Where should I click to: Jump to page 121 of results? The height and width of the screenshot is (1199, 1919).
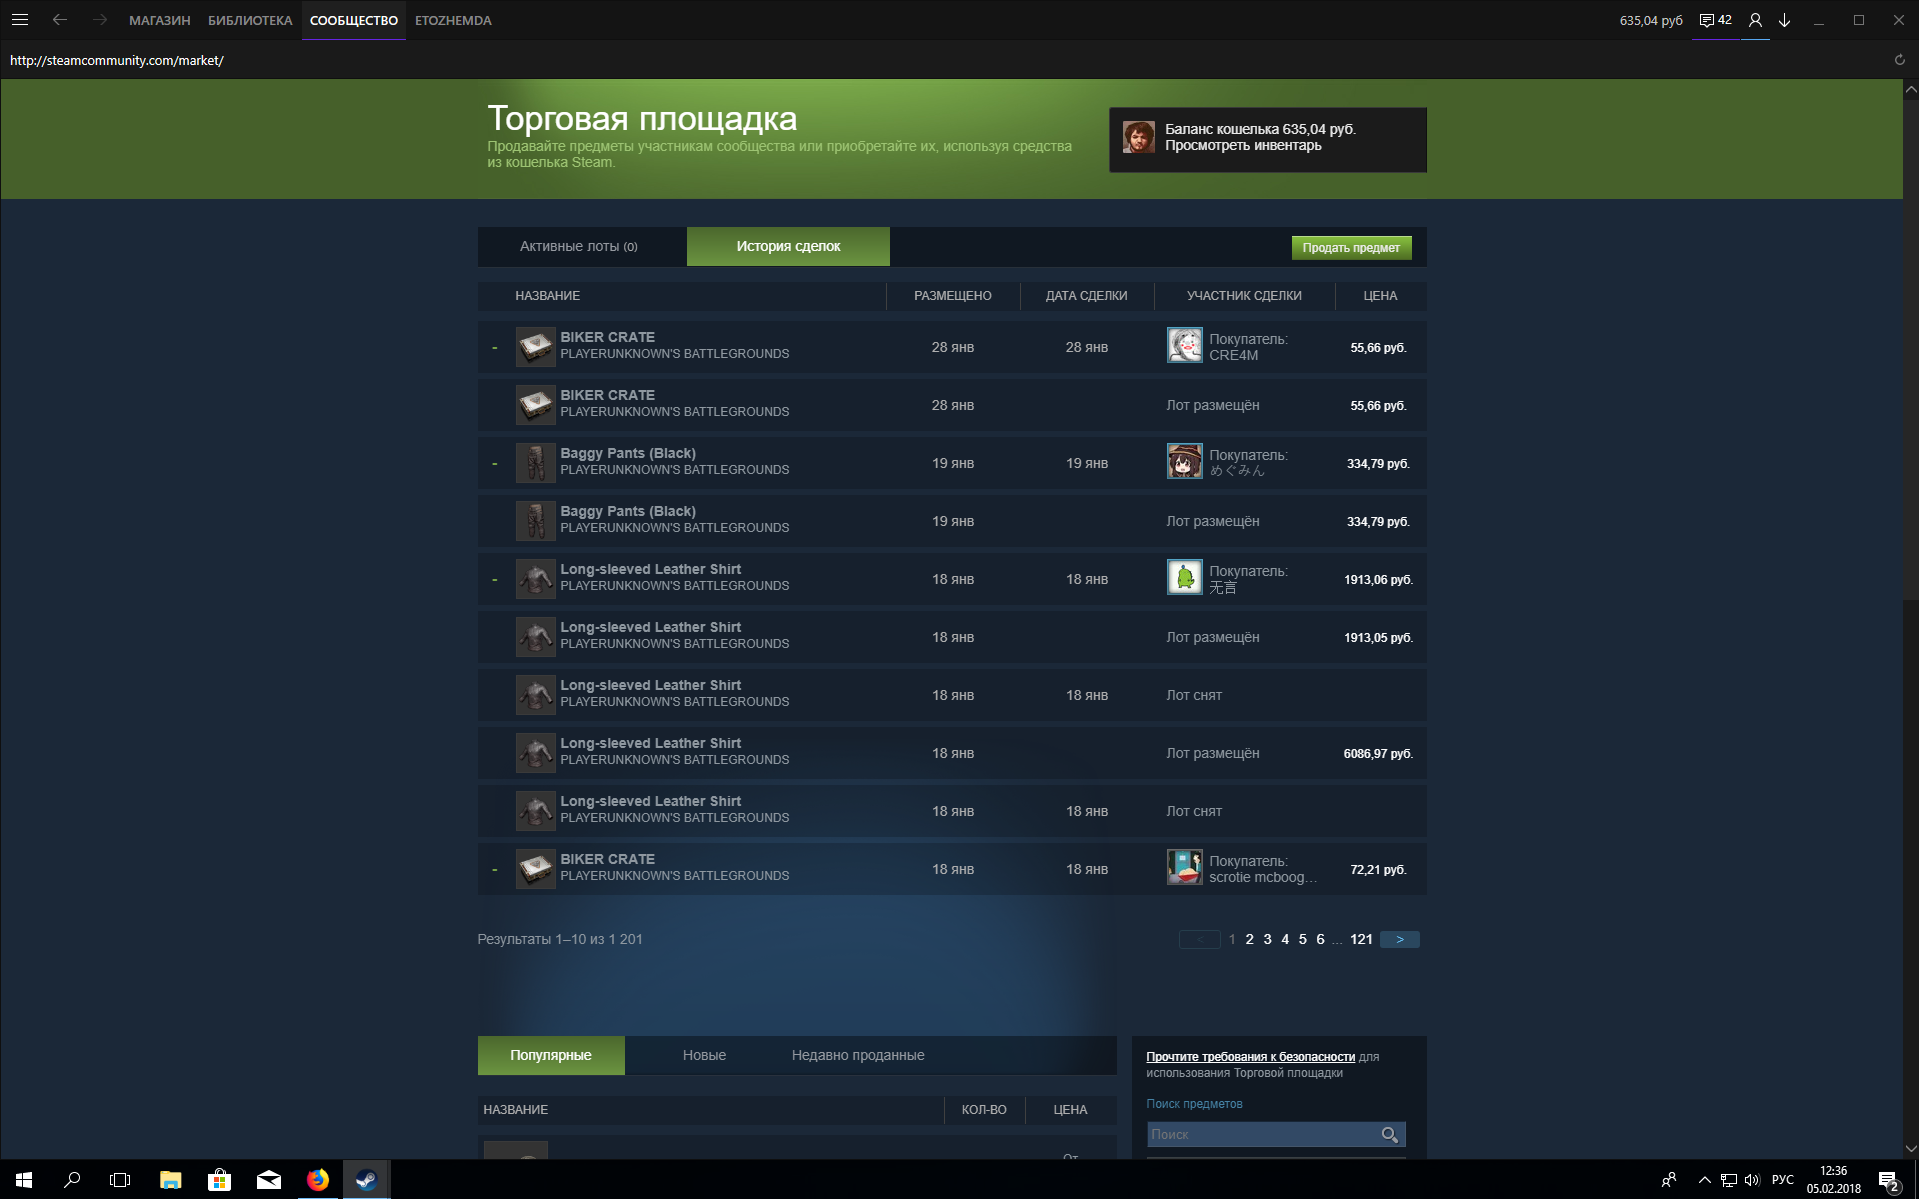pos(1361,939)
